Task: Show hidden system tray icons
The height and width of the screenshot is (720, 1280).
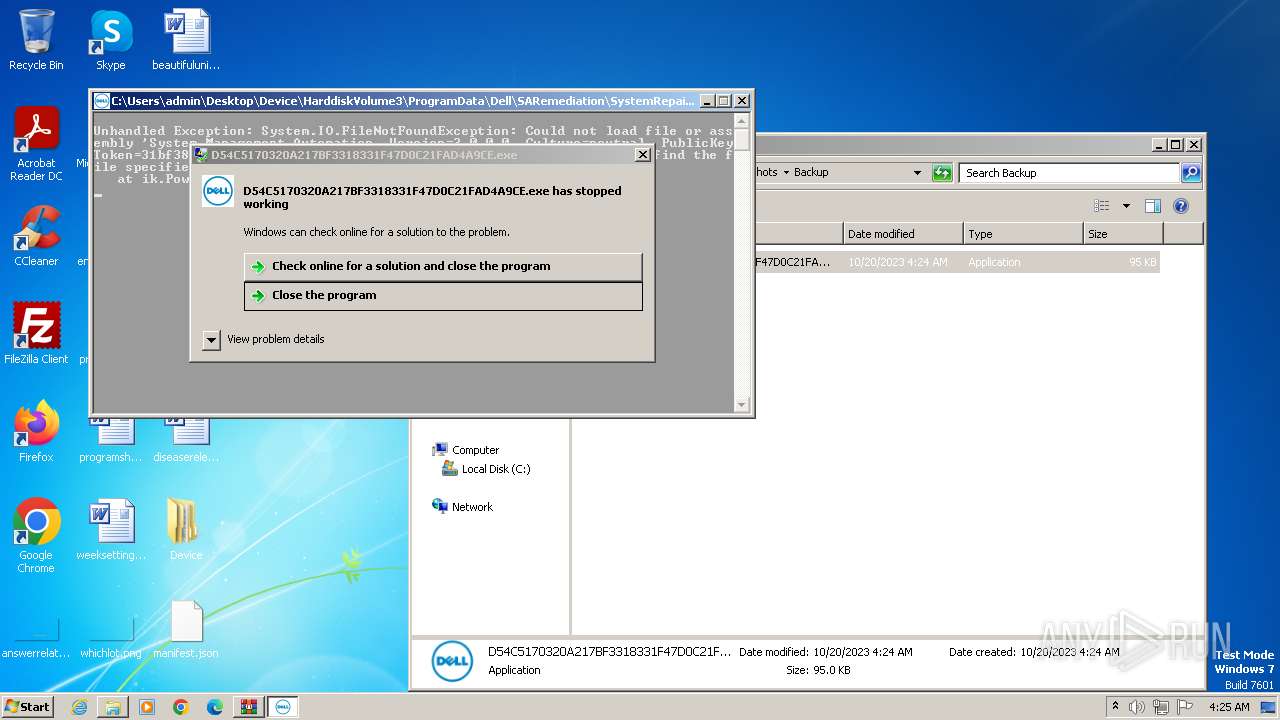Action: click(x=1115, y=707)
